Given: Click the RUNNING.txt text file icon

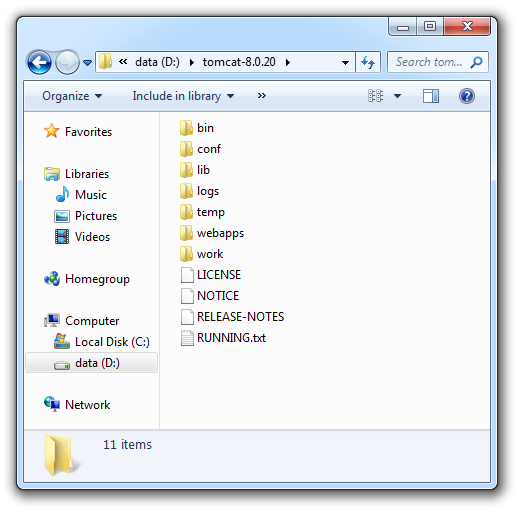Looking at the screenshot, I should (x=187, y=338).
